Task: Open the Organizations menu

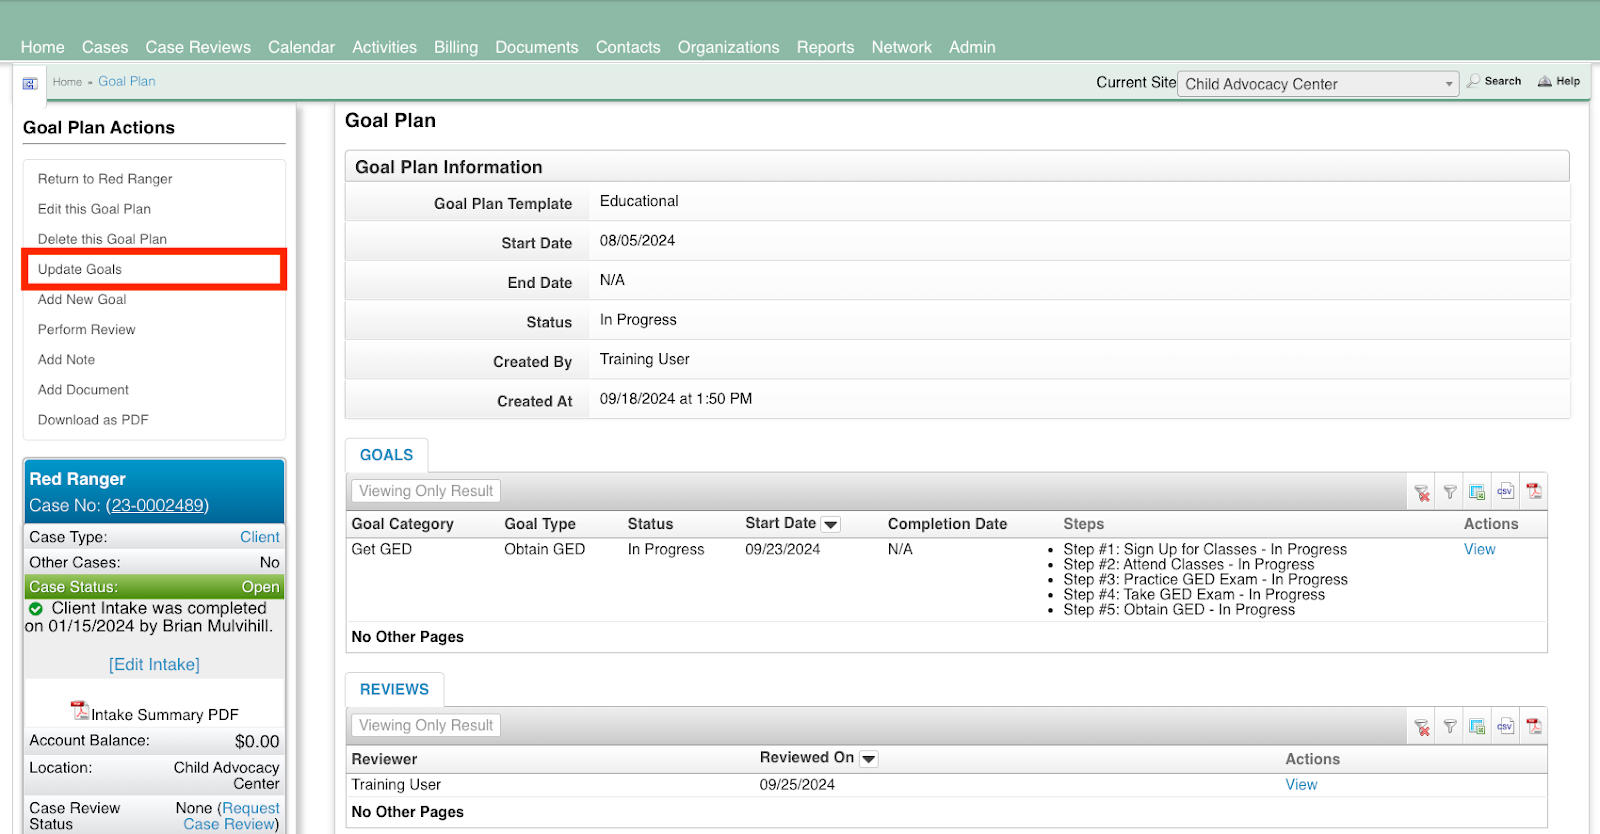Action: point(728,47)
